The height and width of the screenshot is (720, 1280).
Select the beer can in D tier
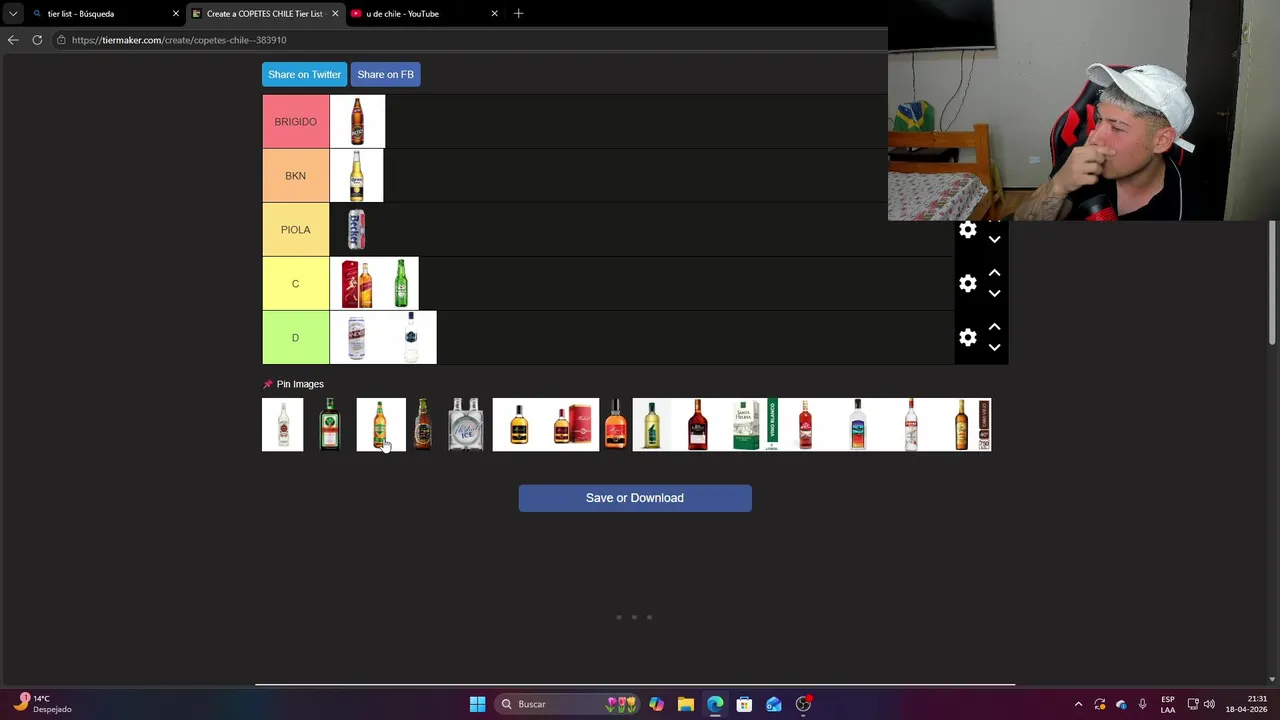(356, 338)
